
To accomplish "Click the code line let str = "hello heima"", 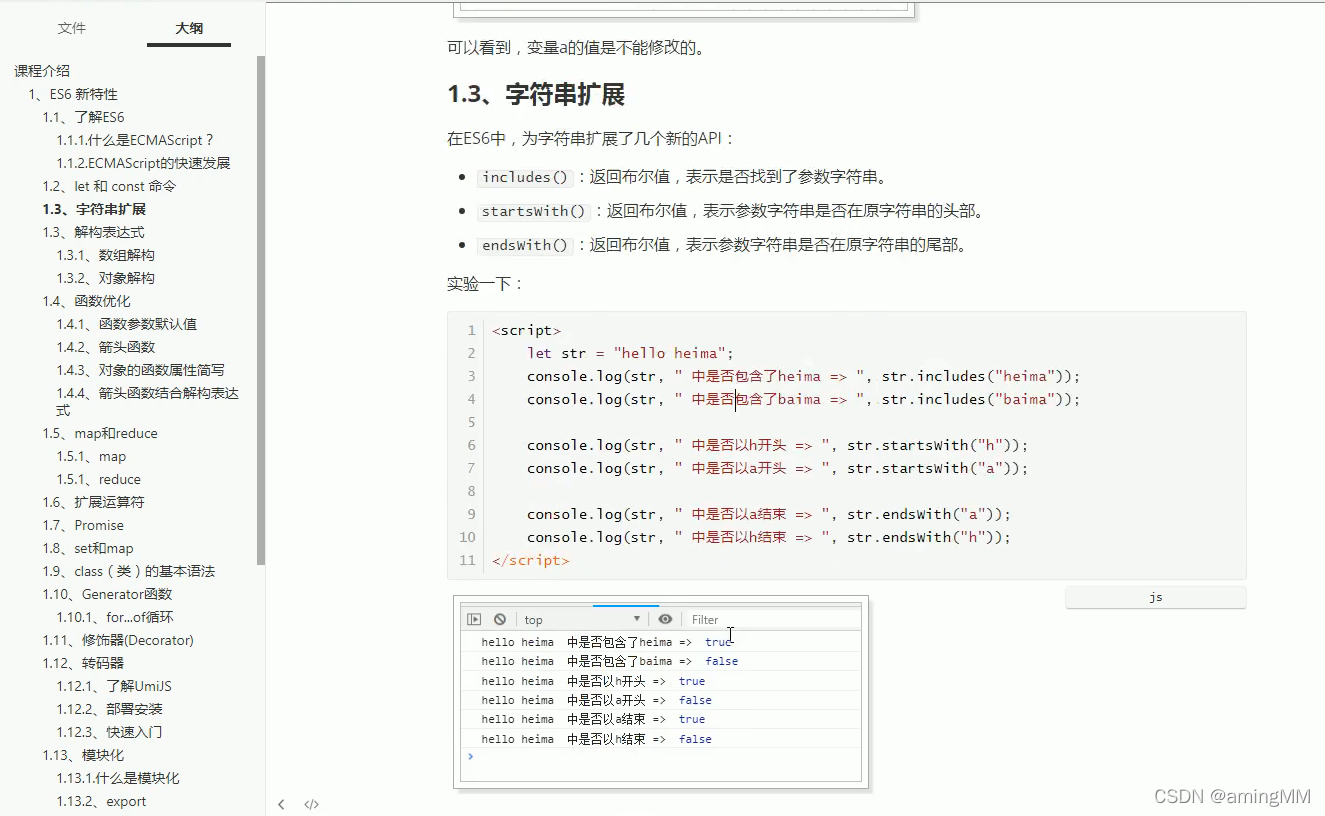I will coord(630,353).
